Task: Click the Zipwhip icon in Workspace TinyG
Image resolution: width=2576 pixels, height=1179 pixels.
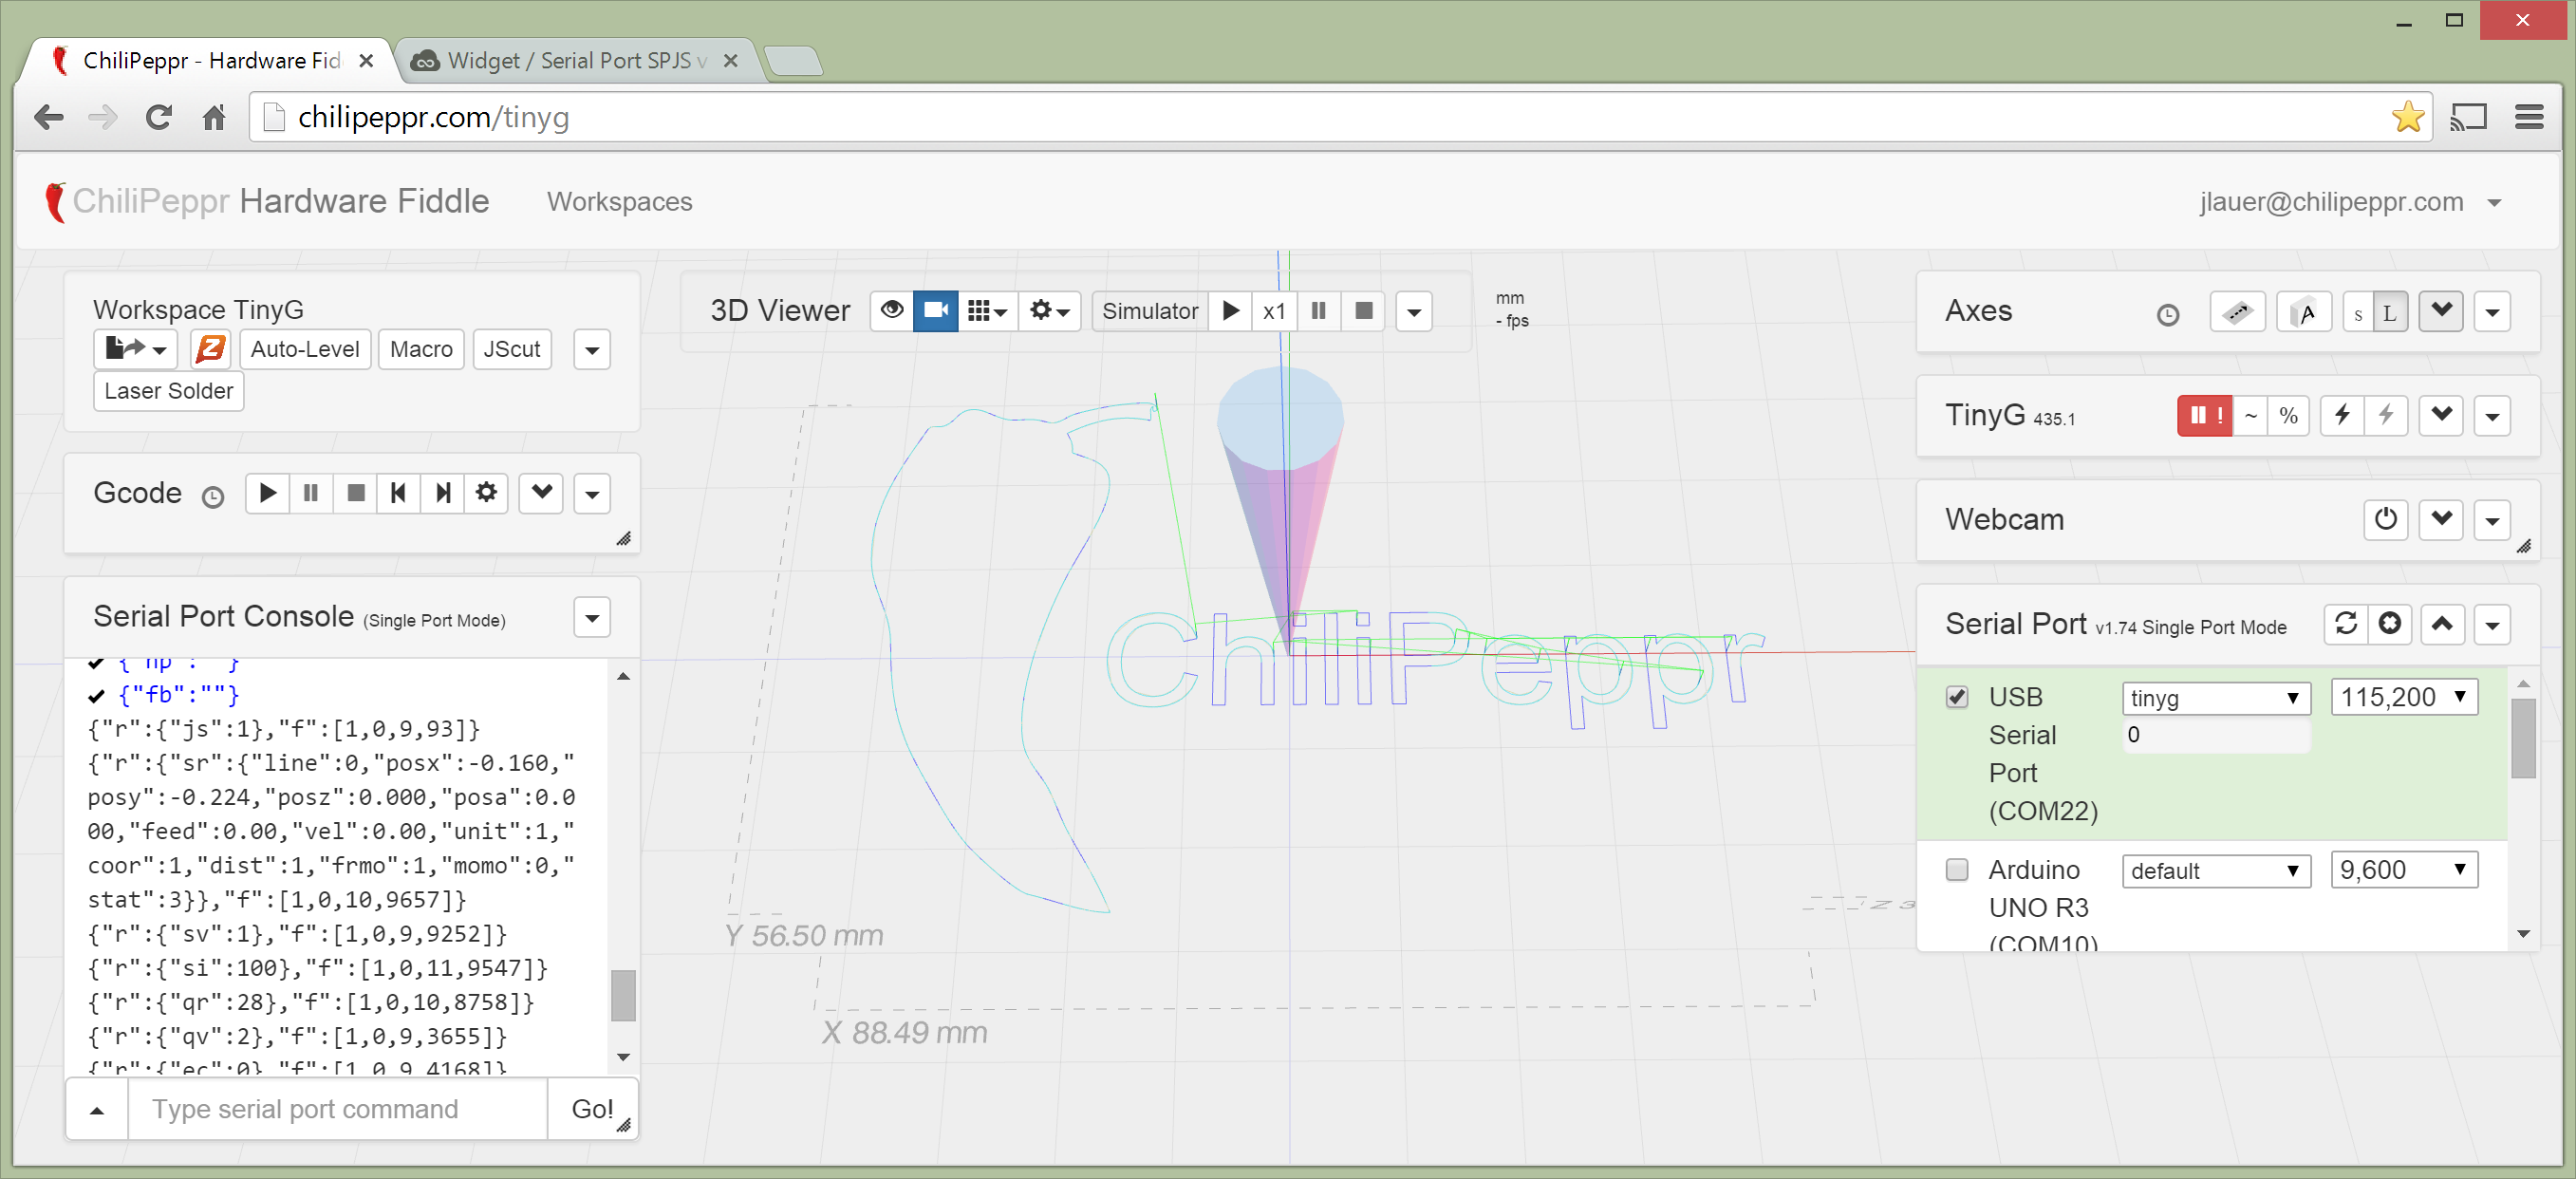Action: tap(210, 349)
